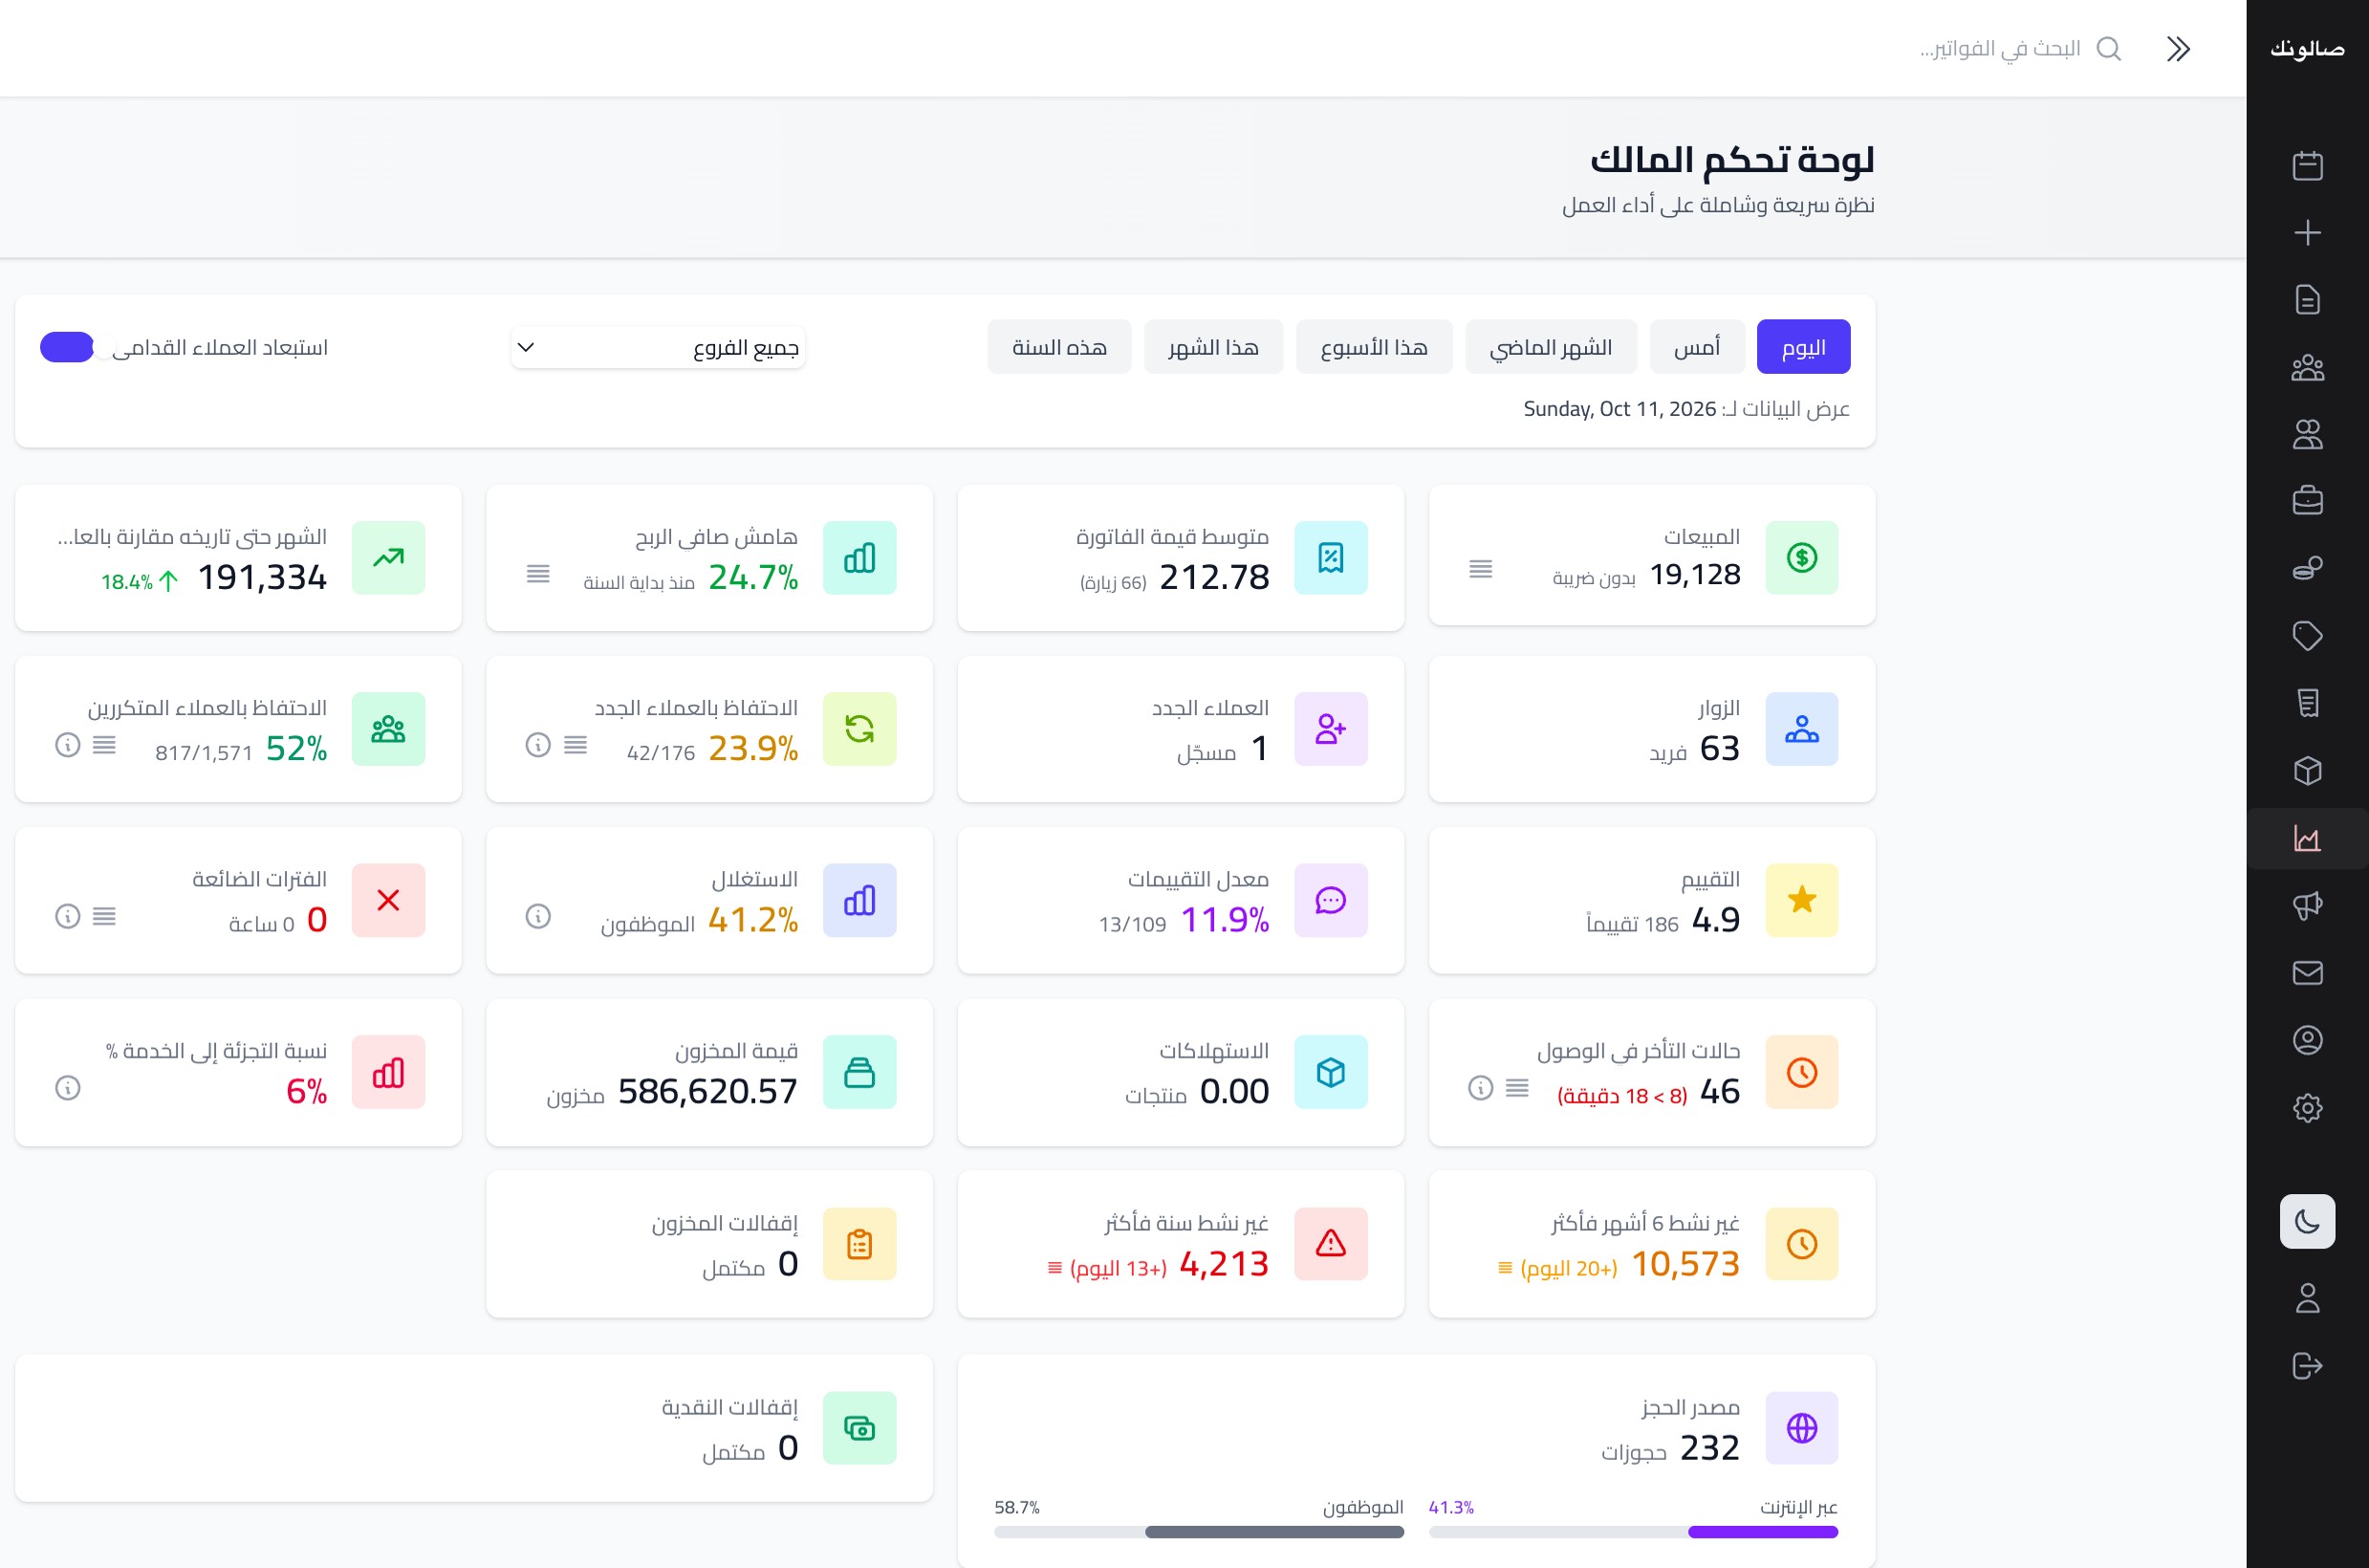Open the mail envelope icon in sidebar
This screenshot has width=2369, height=1568.
[x=2307, y=973]
